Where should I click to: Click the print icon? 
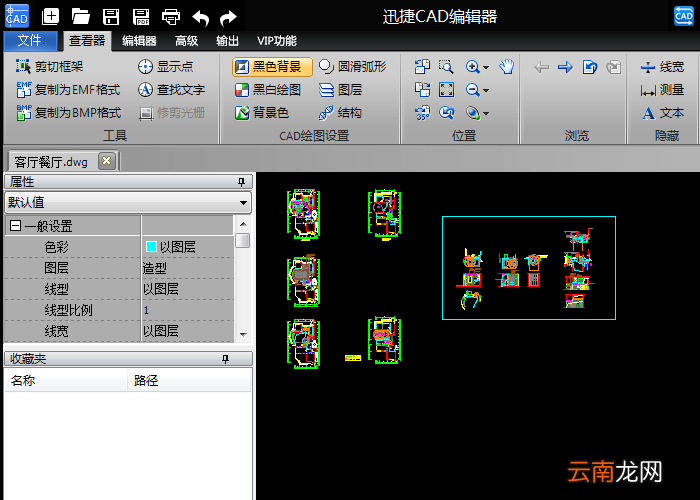171,17
